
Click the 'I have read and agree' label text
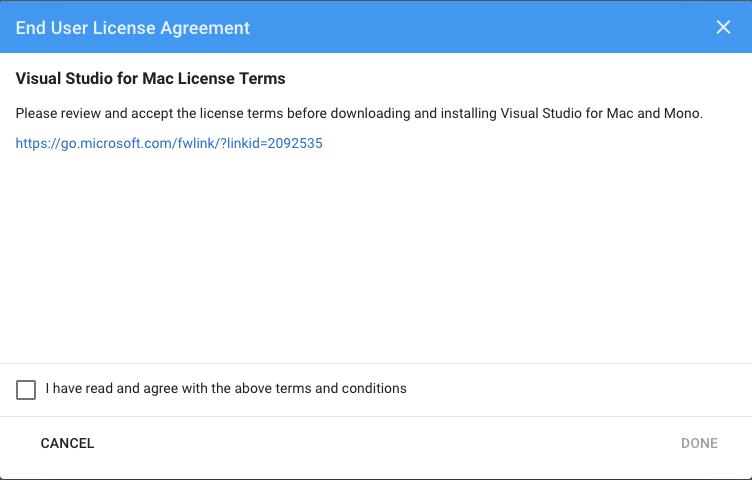pos(226,388)
